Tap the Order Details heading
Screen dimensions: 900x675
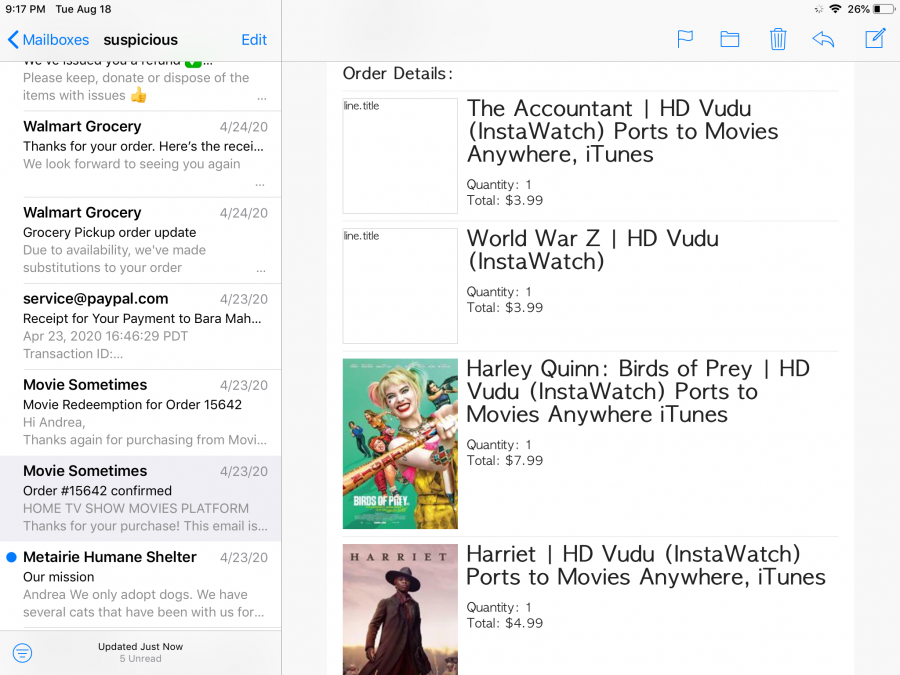[398, 73]
